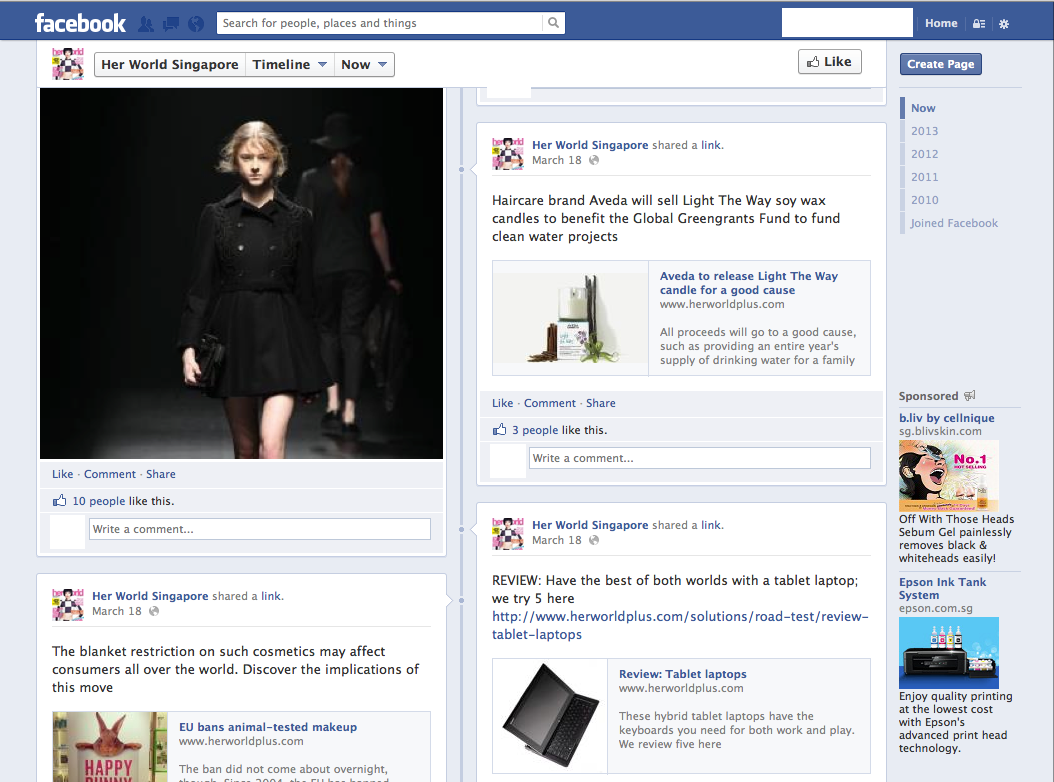Image resolution: width=1054 pixels, height=782 pixels.
Task: Open the herworldplus review-tablet-laptops URL
Action: point(680,625)
